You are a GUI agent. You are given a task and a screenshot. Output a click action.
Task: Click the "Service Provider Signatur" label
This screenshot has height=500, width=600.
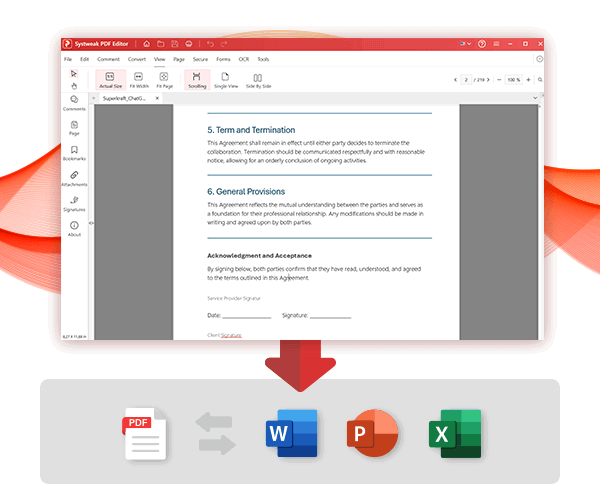pos(233,298)
